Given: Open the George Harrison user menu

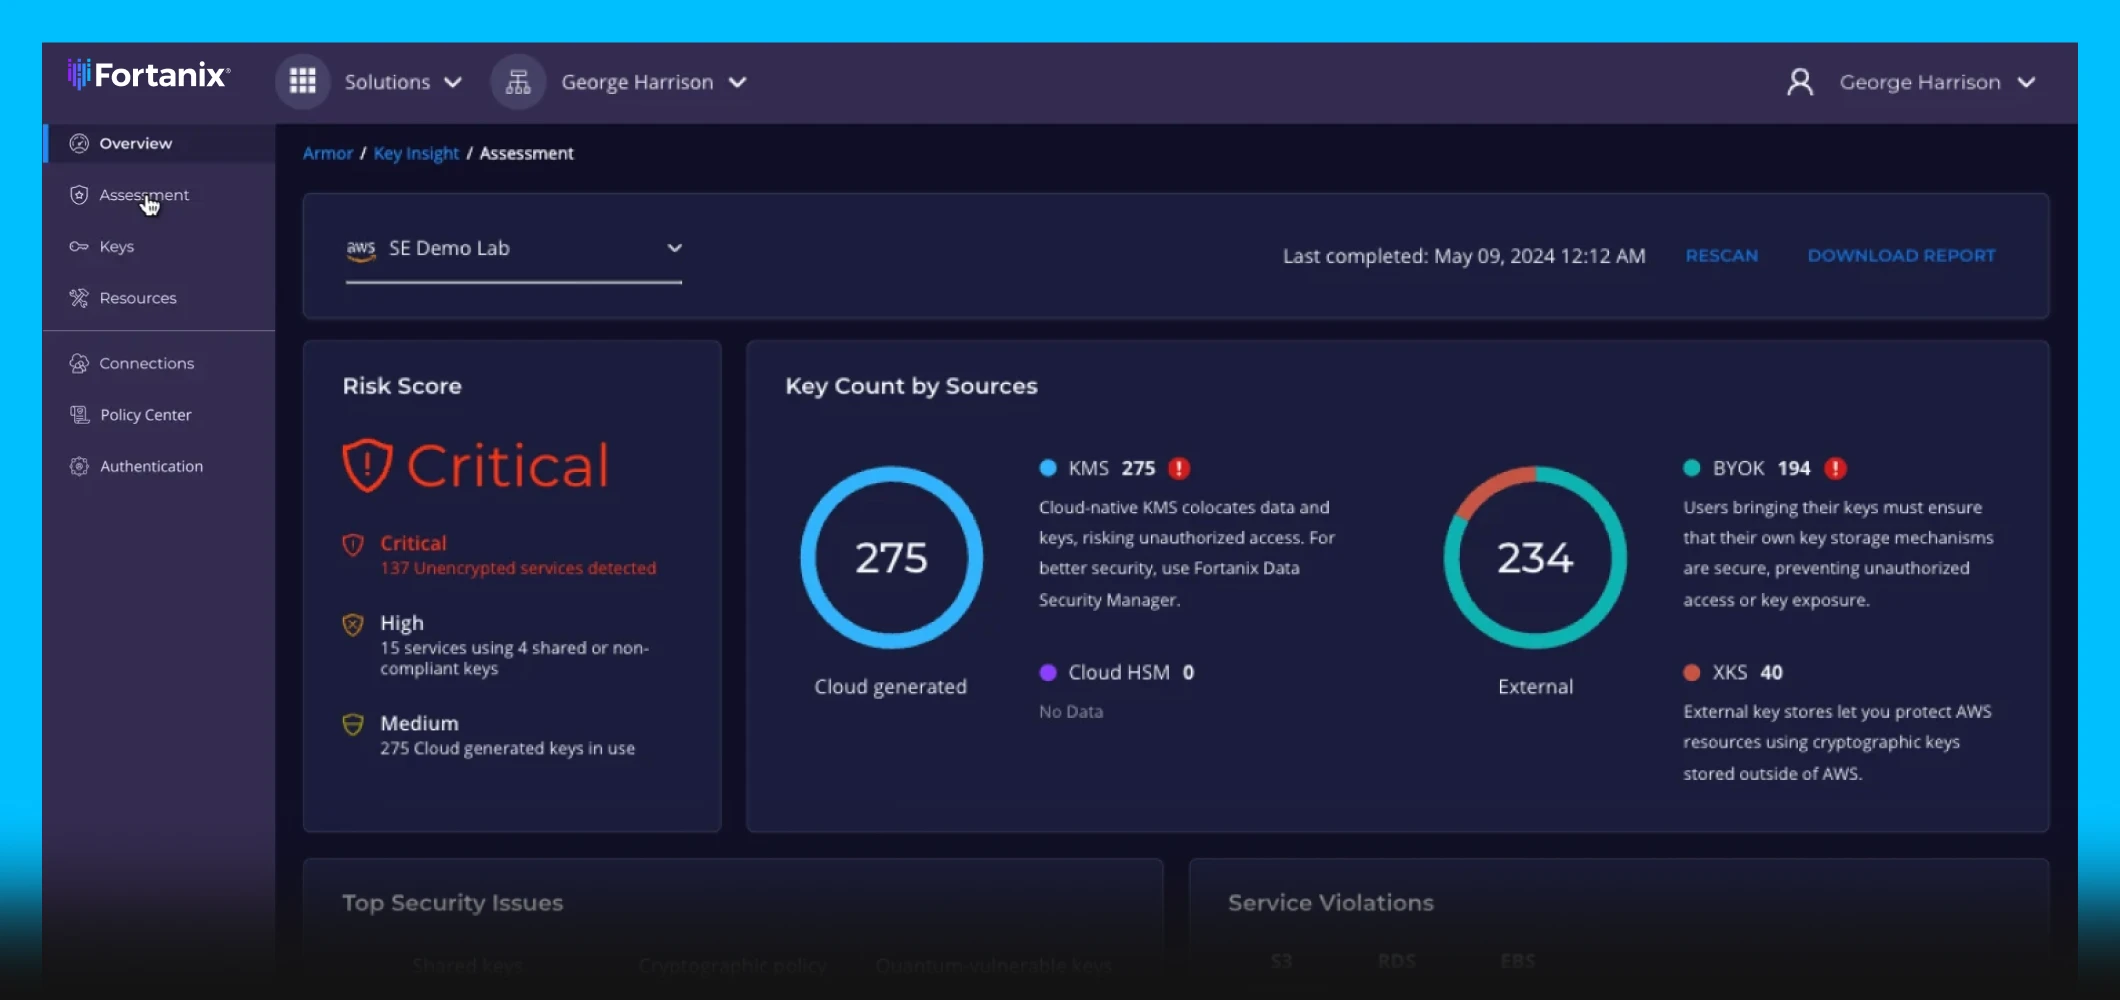Looking at the screenshot, I should [x=1938, y=82].
